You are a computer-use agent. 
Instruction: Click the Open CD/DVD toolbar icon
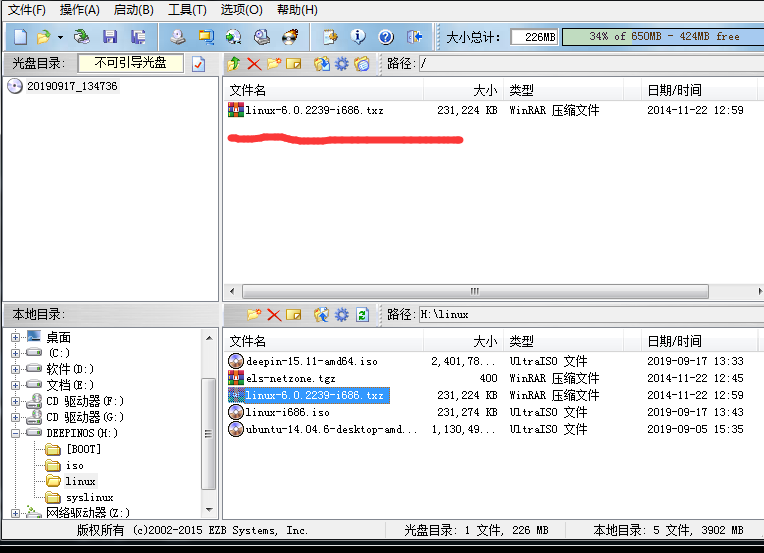click(81, 37)
